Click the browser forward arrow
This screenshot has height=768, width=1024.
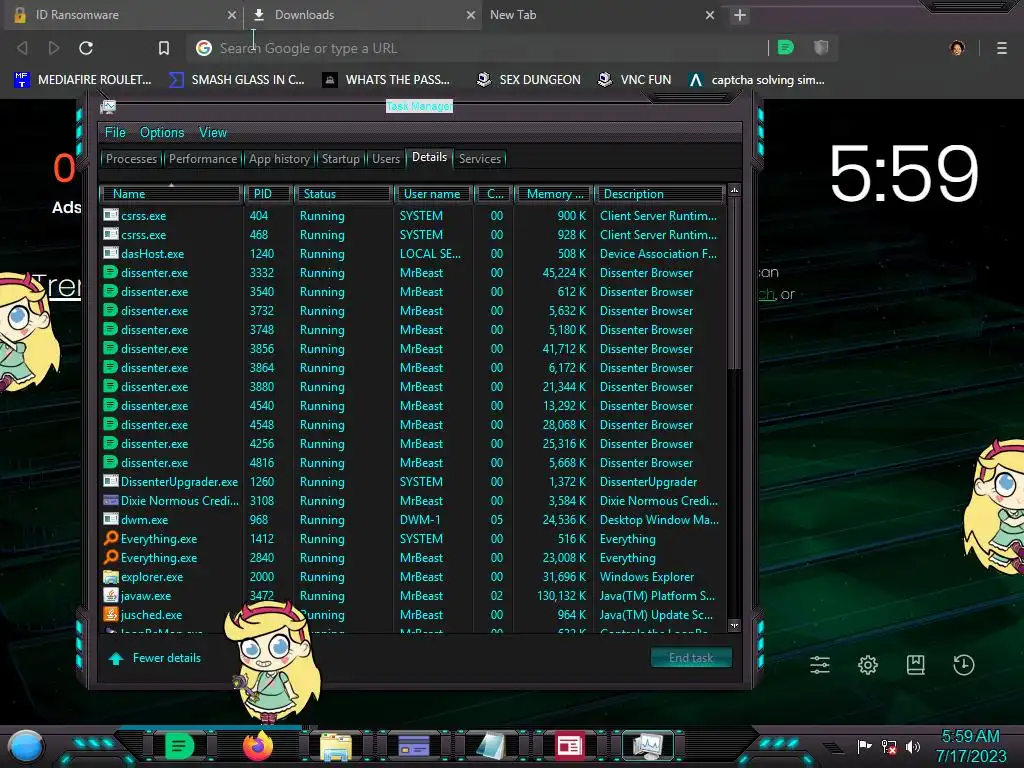click(54, 48)
